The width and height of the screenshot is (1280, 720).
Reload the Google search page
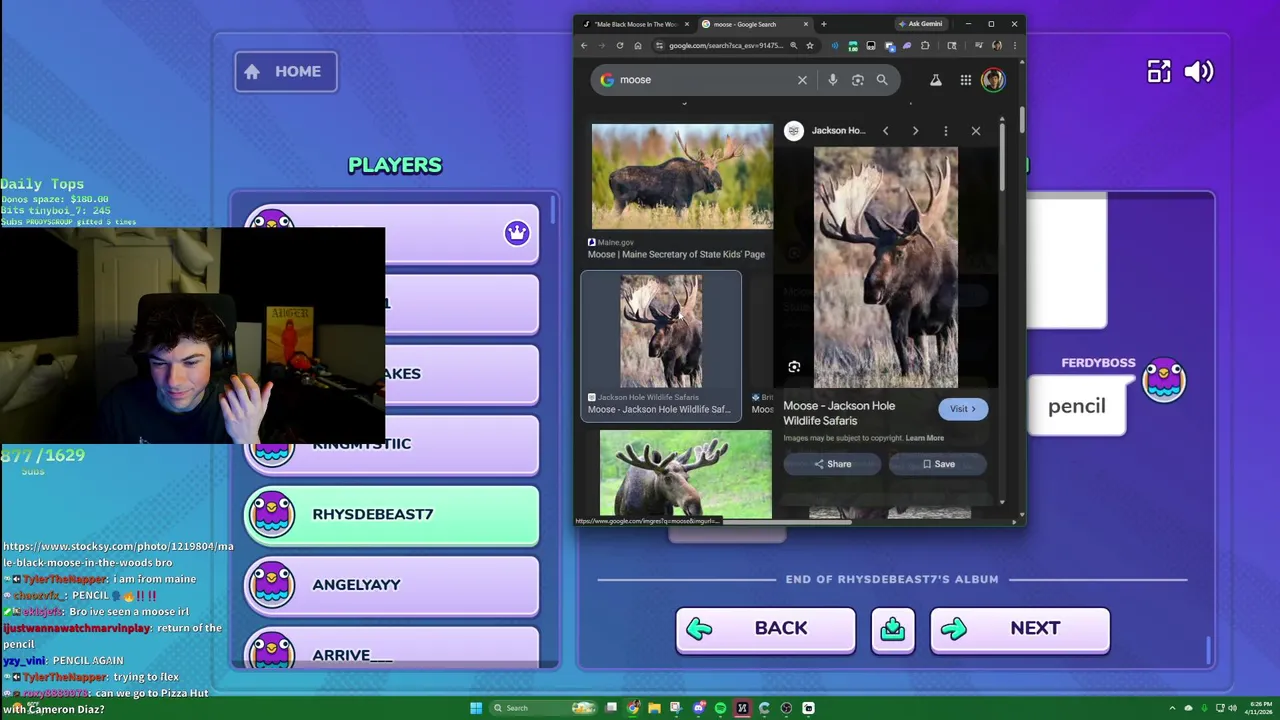coord(620,45)
